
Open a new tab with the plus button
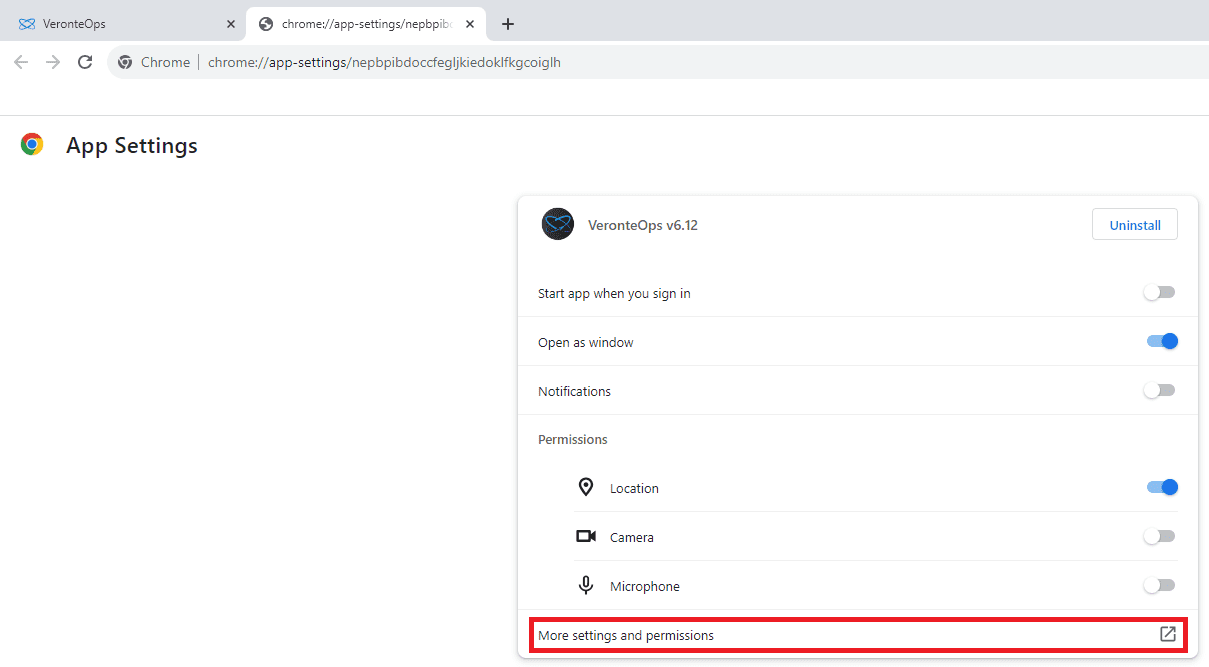tap(508, 24)
